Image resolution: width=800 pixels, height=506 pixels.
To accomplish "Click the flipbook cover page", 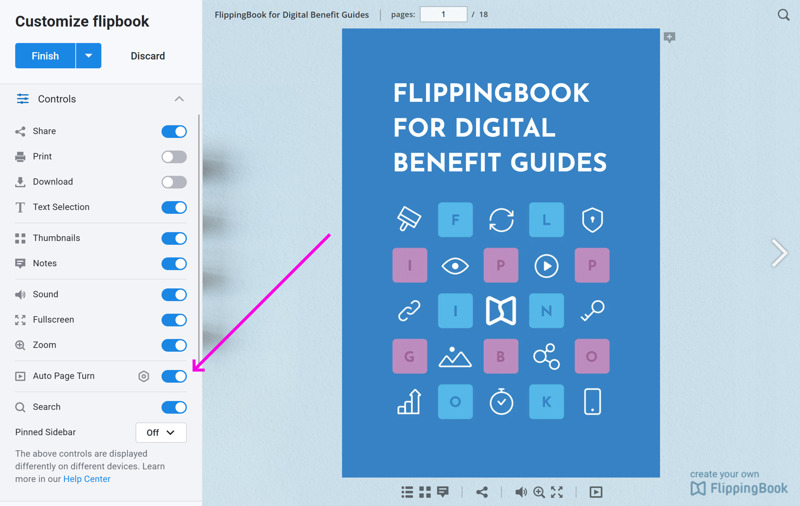I will 501,253.
